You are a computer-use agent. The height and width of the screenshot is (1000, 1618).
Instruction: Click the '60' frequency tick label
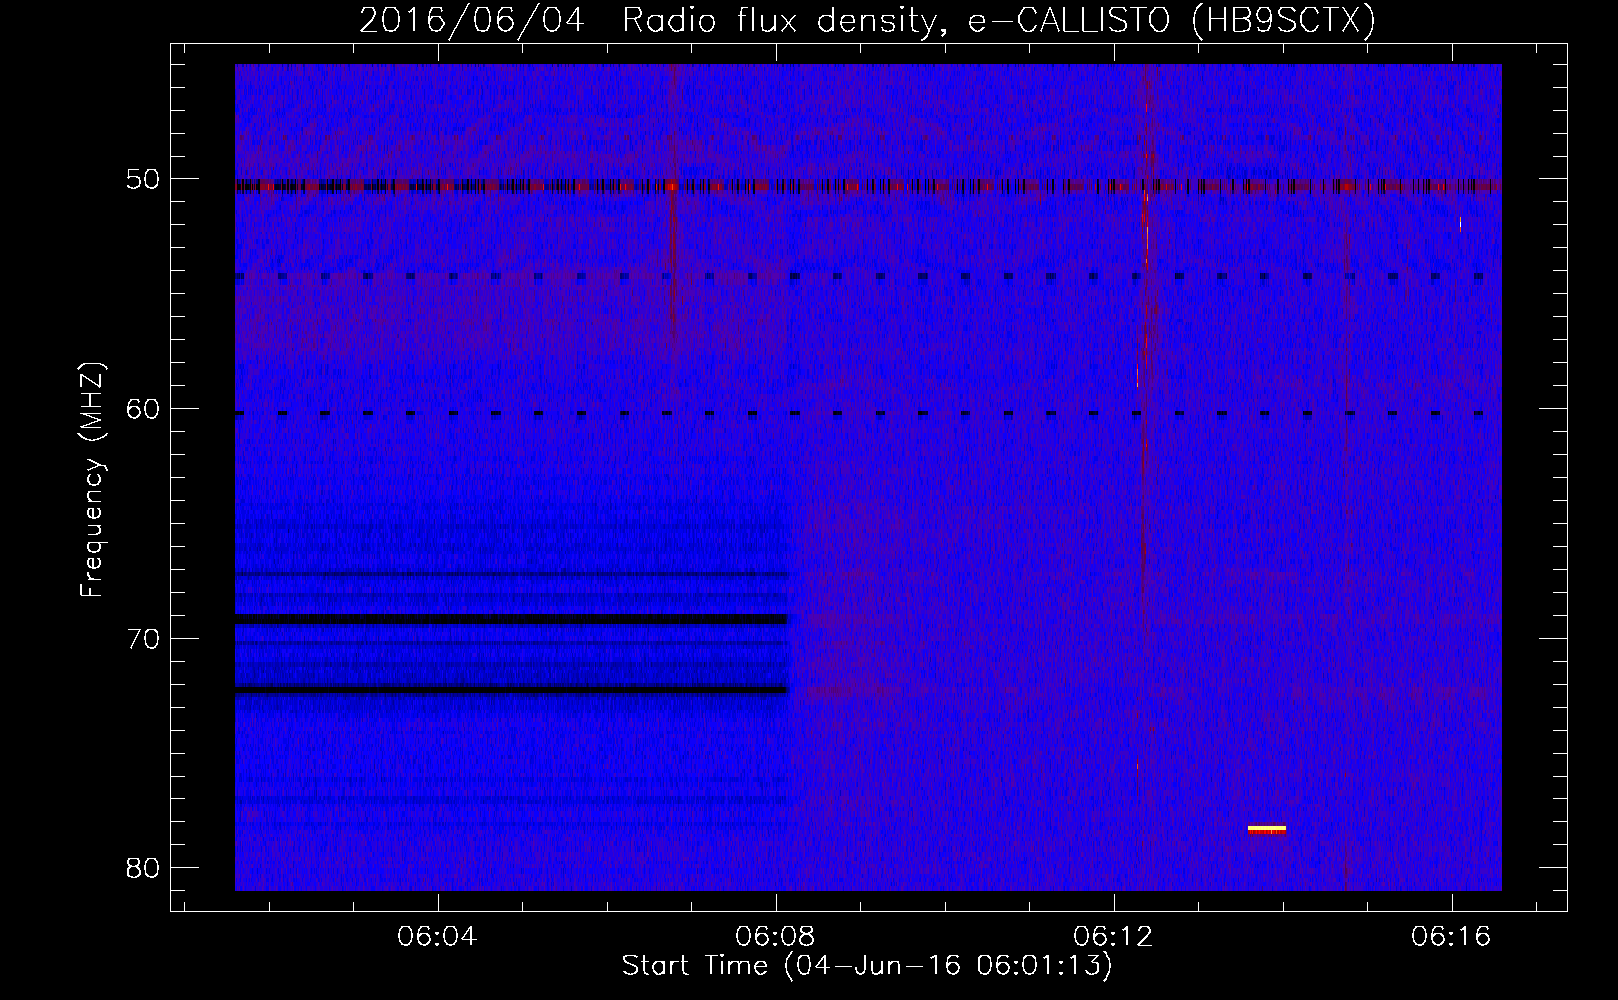pos(143,409)
